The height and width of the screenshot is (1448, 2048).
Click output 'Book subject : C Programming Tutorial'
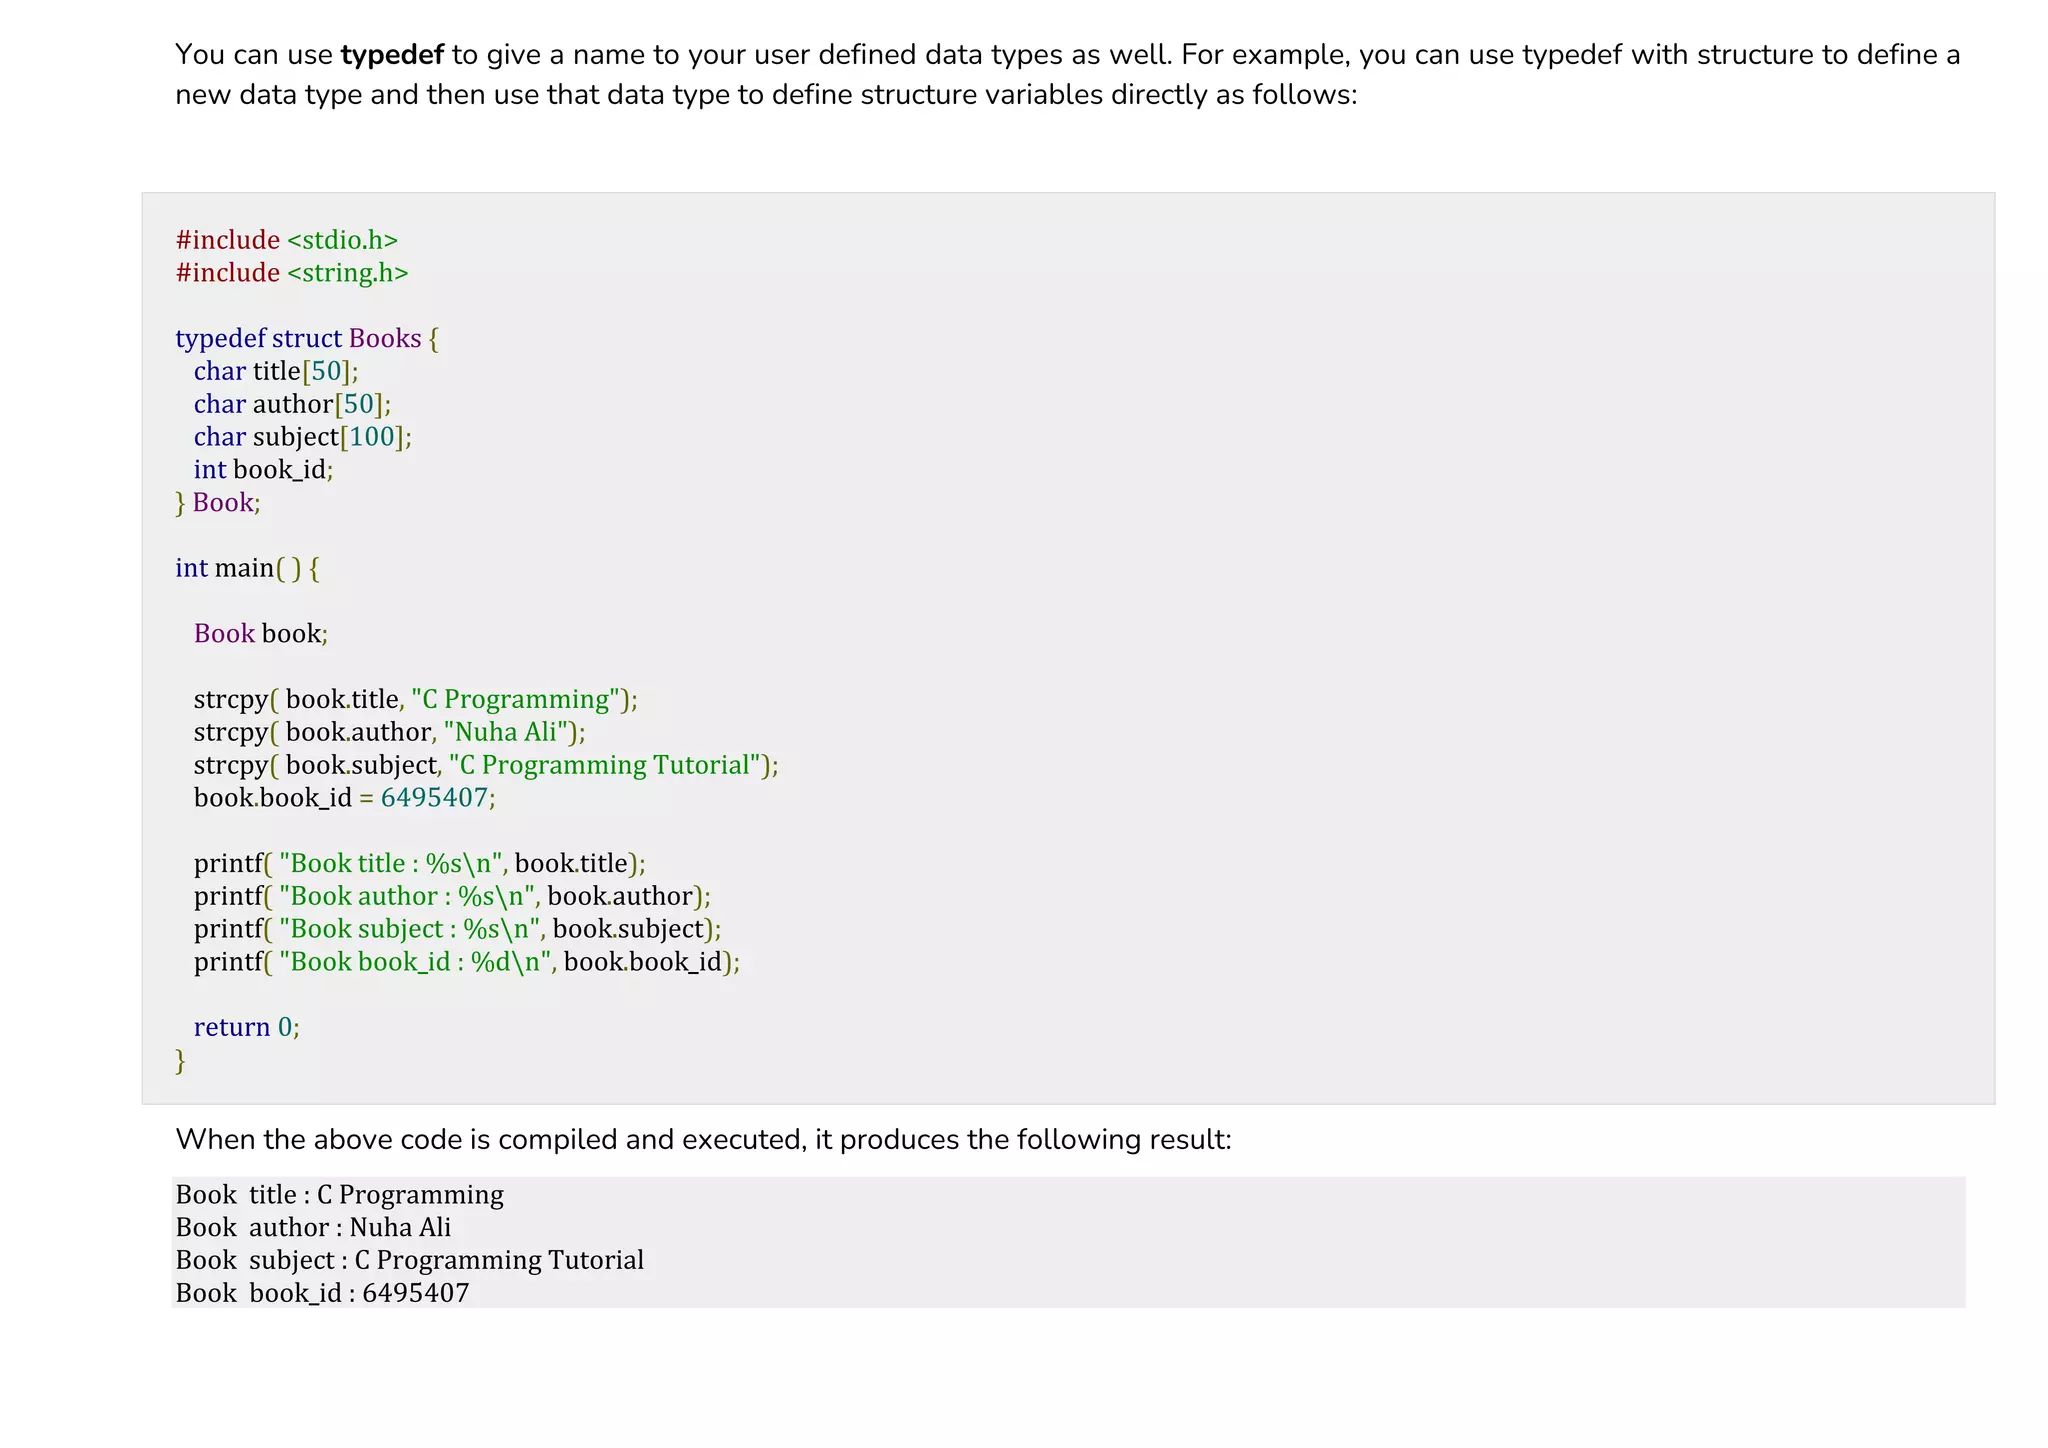(x=410, y=1260)
